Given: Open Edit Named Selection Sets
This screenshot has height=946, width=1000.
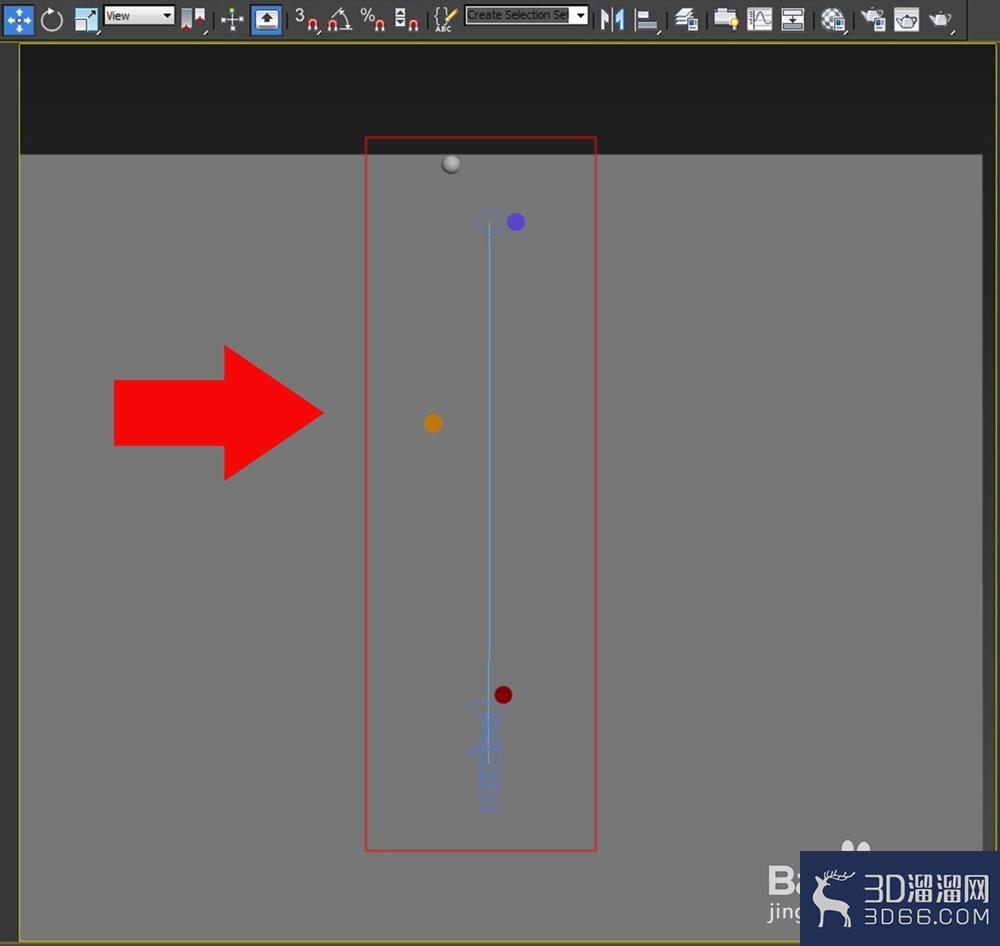Looking at the screenshot, I should (x=445, y=20).
